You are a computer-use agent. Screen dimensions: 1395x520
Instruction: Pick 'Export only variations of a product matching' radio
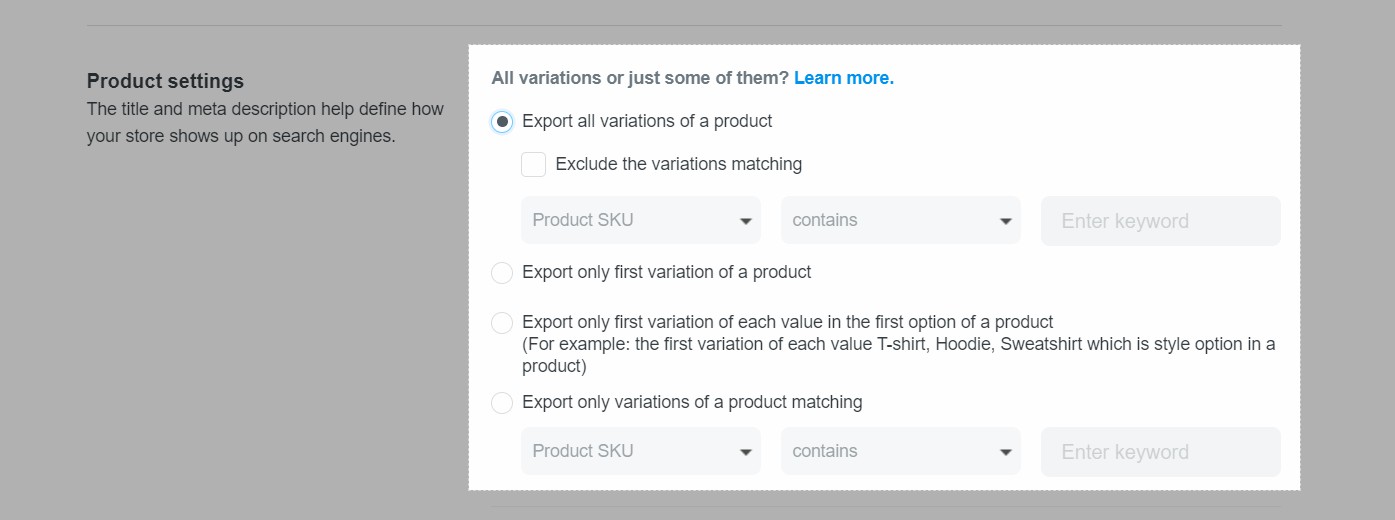click(502, 403)
